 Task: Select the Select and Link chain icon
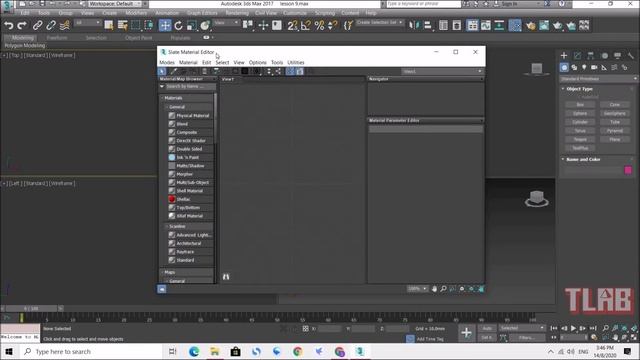coord(37,25)
